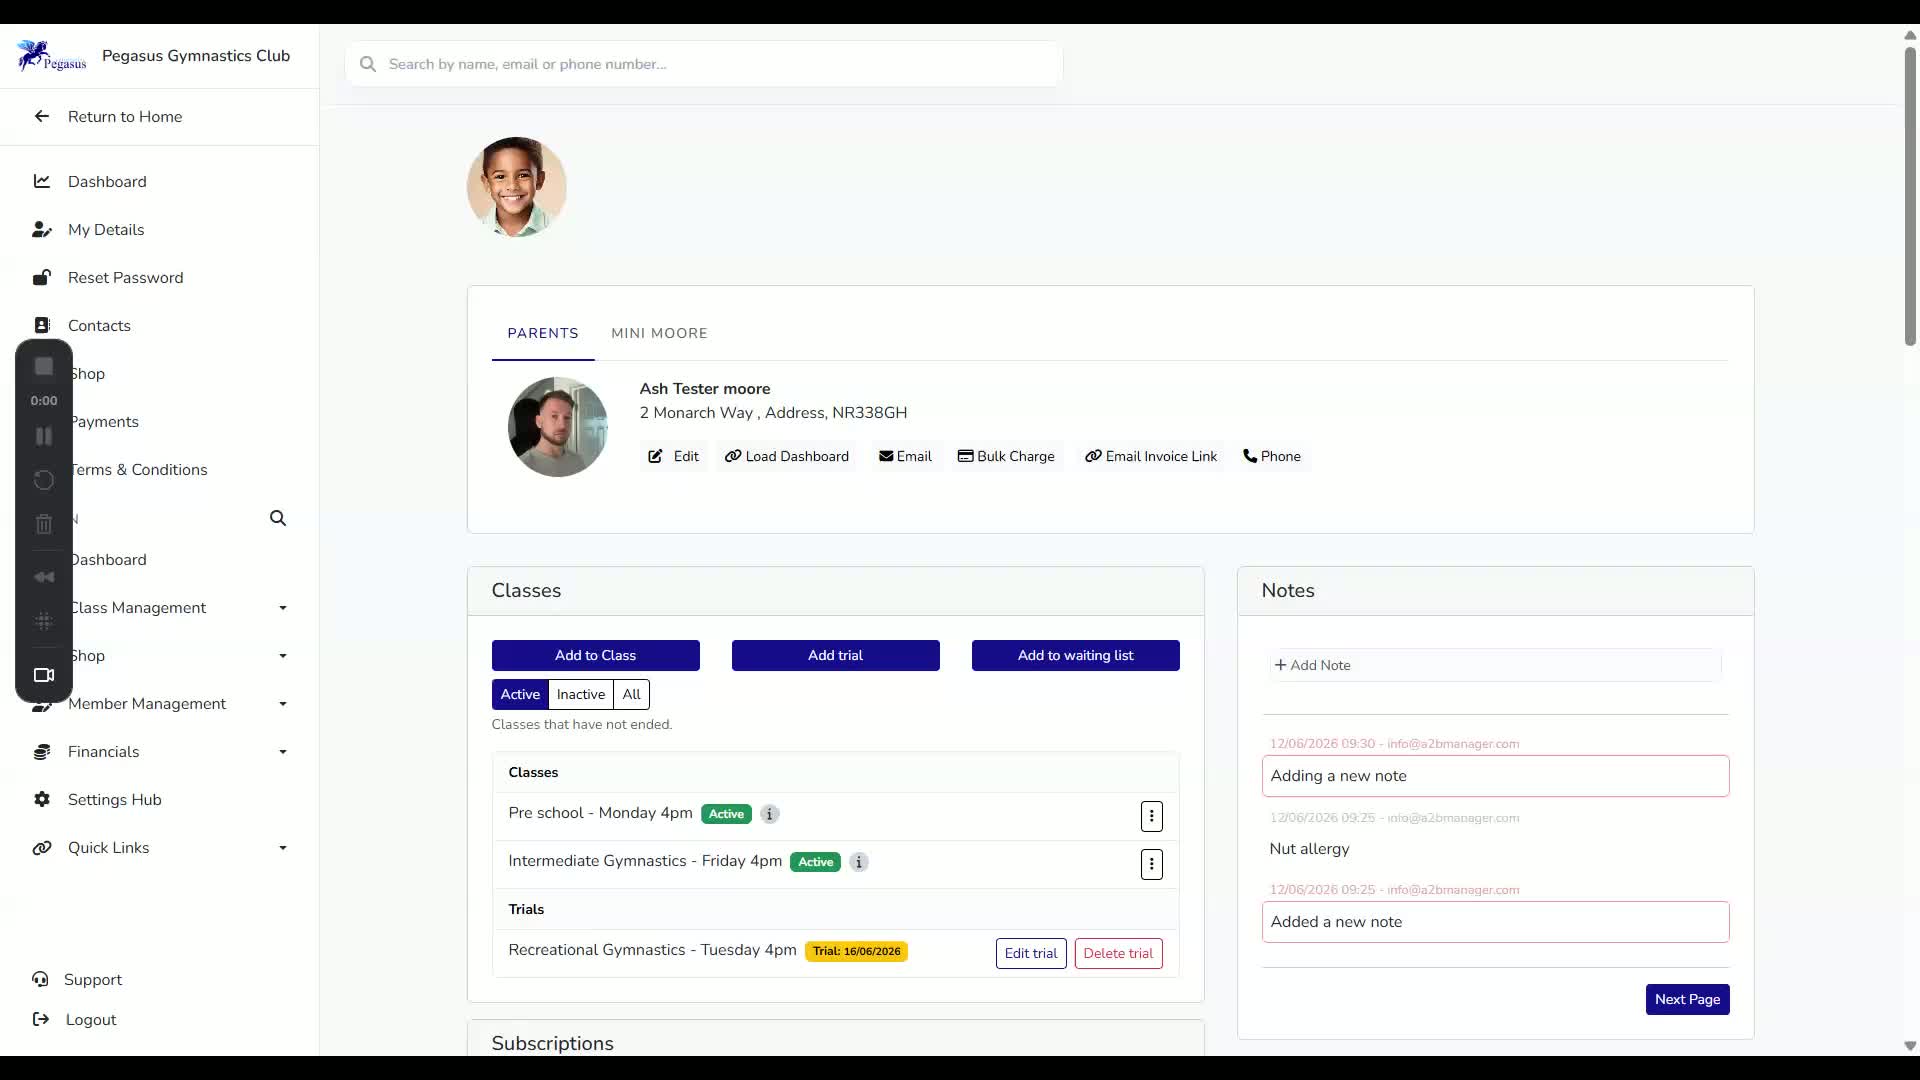Open options menu for Intermediate Gymnastics Friday 4pm
Screen dimensions: 1920x1080
(1151, 864)
